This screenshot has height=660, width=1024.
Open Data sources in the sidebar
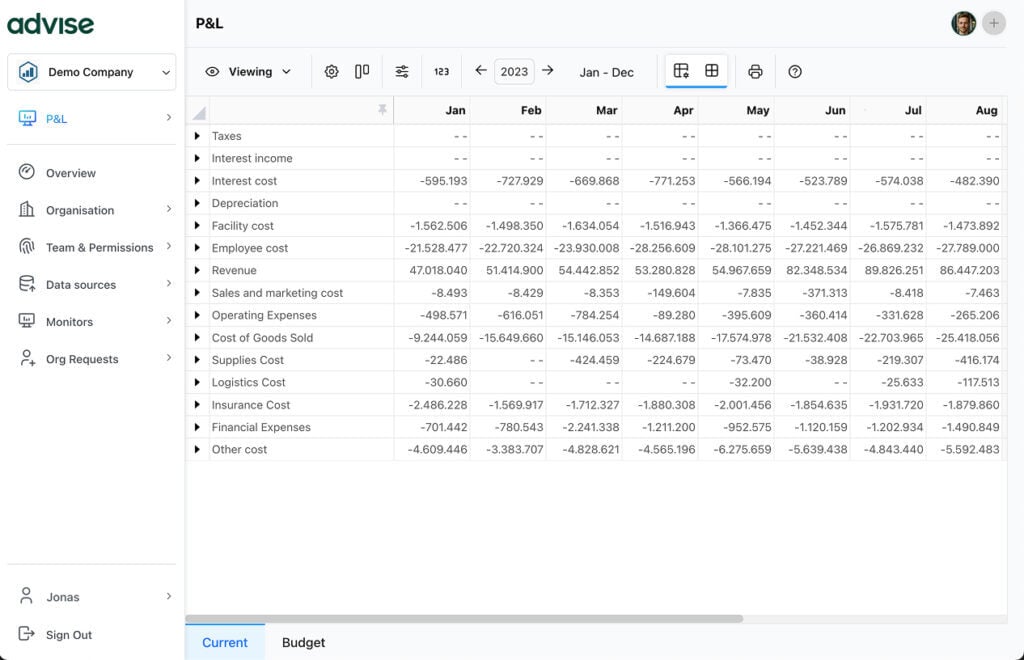click(x=81, y=285)
